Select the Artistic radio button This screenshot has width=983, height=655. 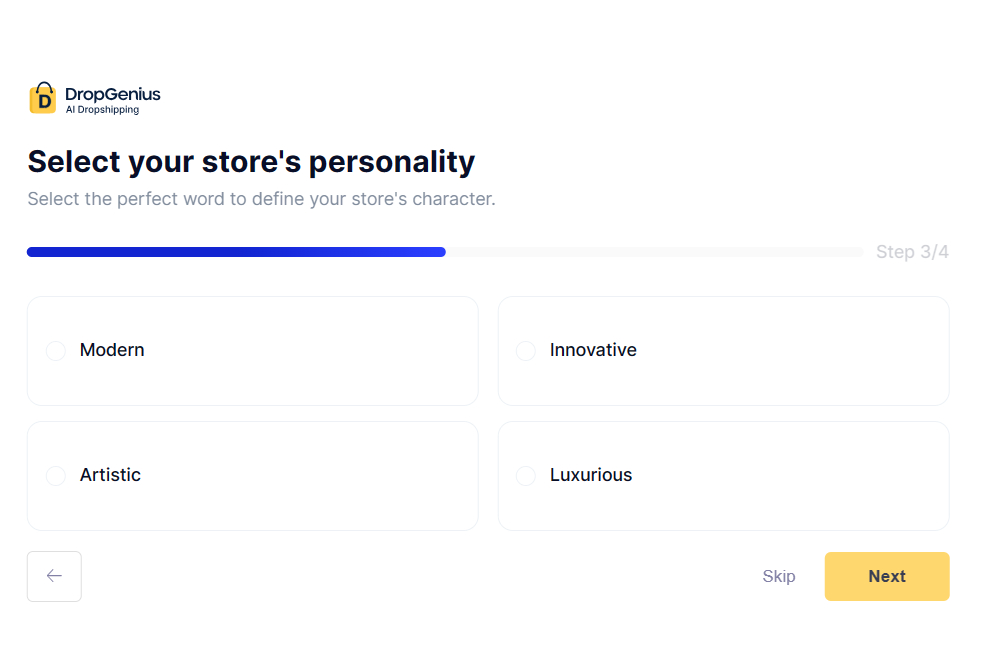pos(55,475)
